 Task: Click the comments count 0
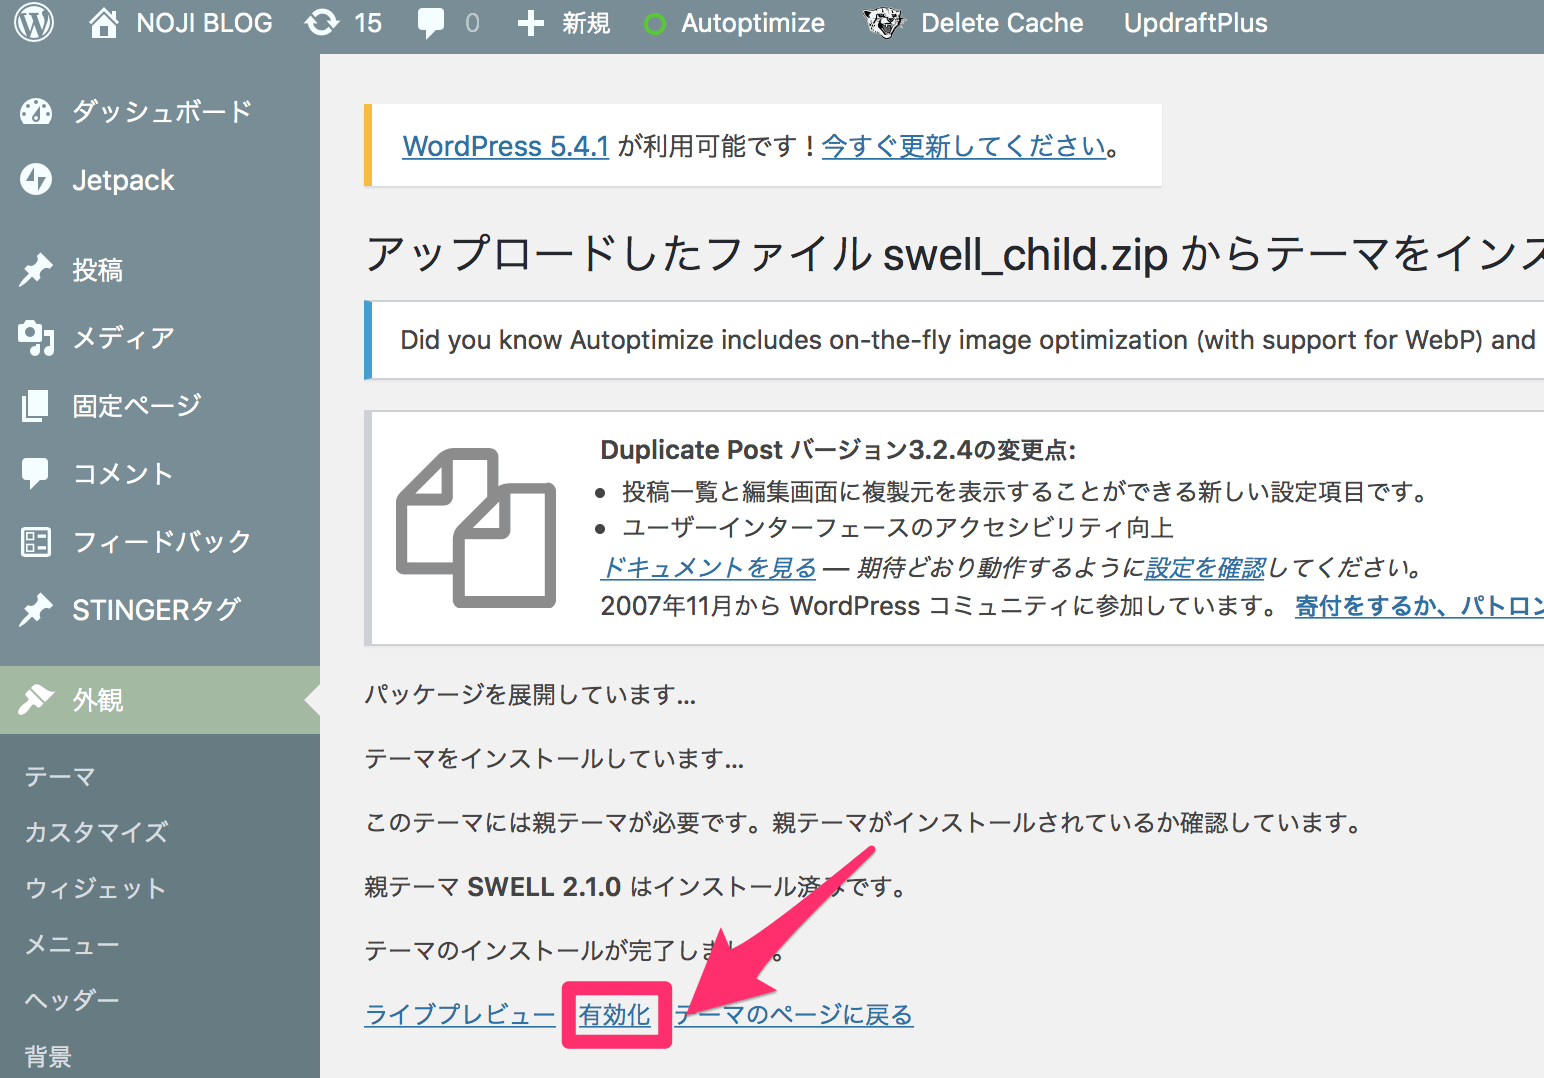[x=472, y=23]
